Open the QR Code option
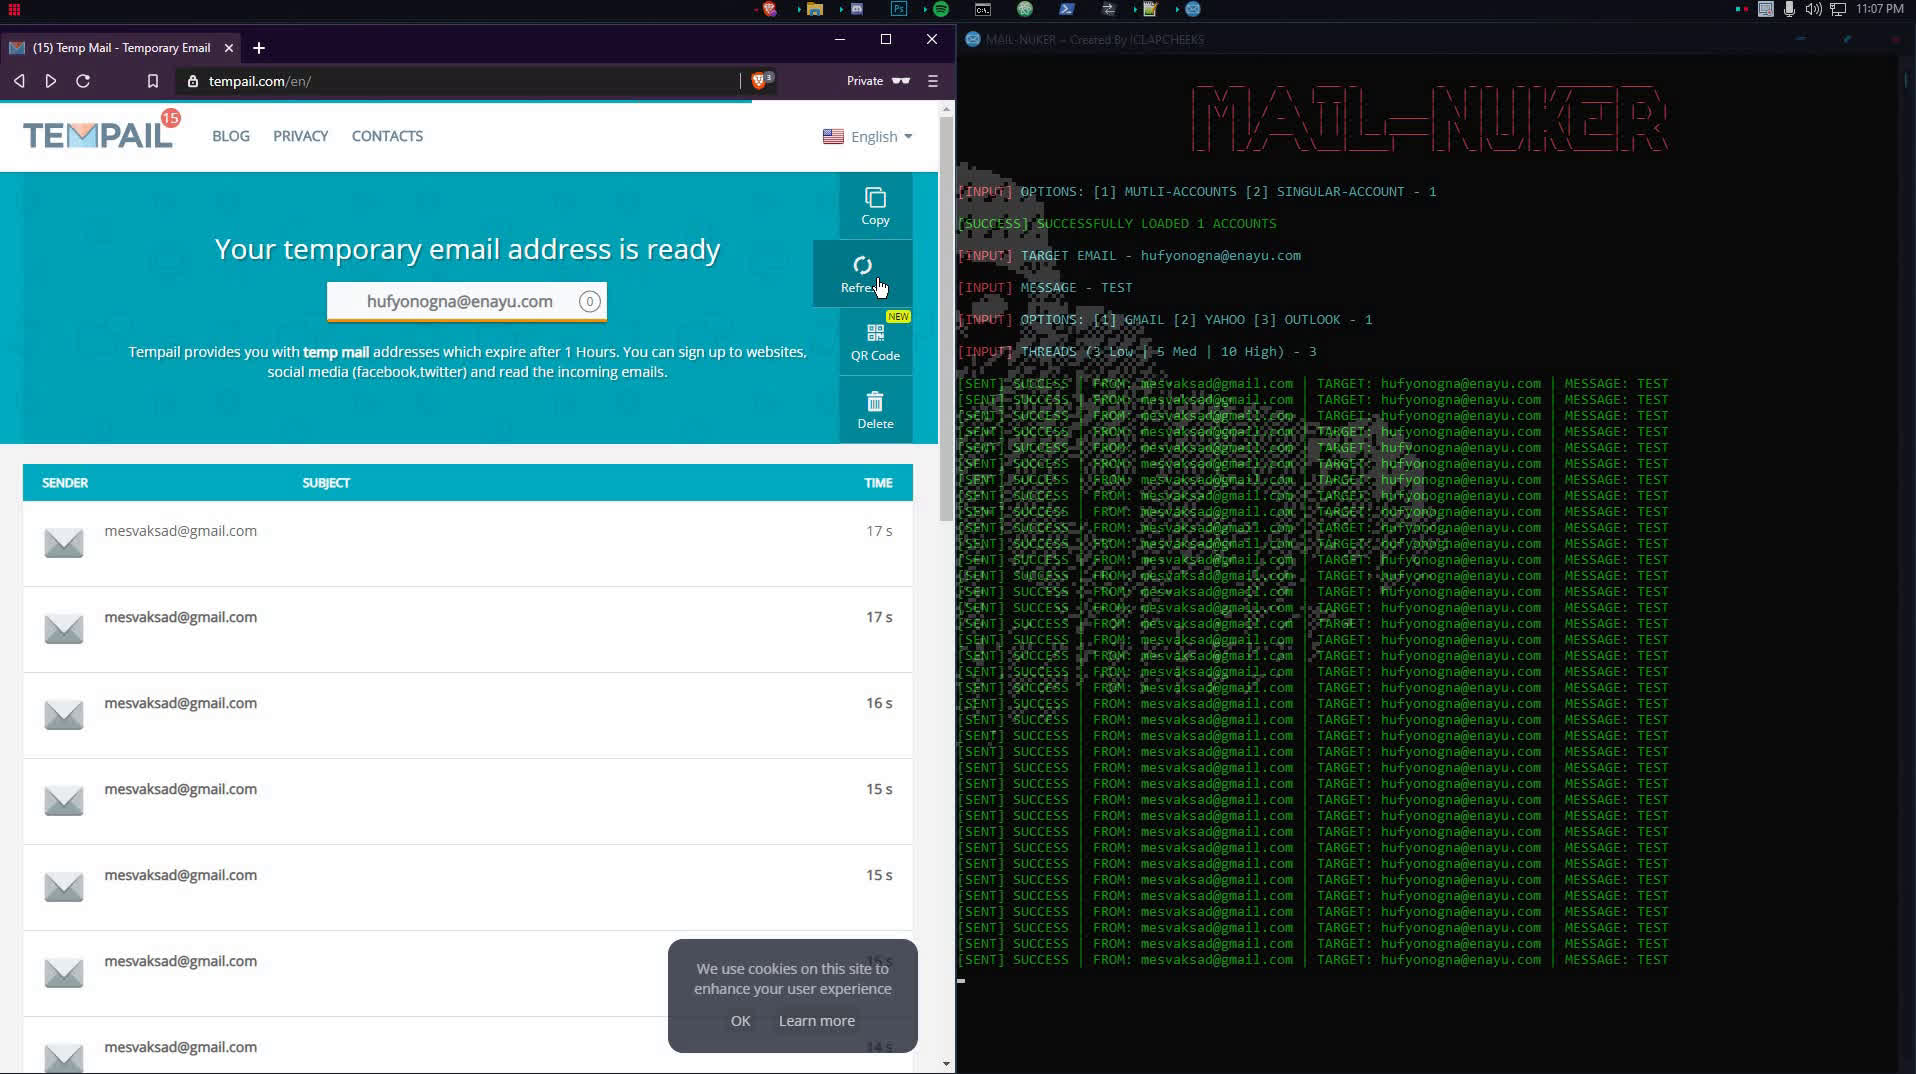The image size is (1916, 1074). 875,334
